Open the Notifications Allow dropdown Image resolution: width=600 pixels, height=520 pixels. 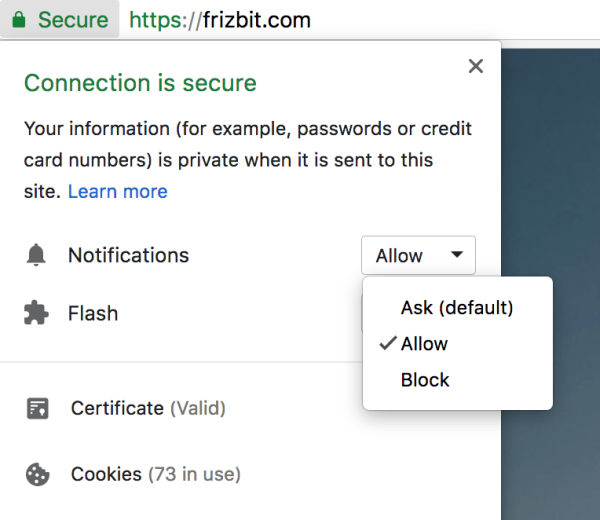click(417, 256)
